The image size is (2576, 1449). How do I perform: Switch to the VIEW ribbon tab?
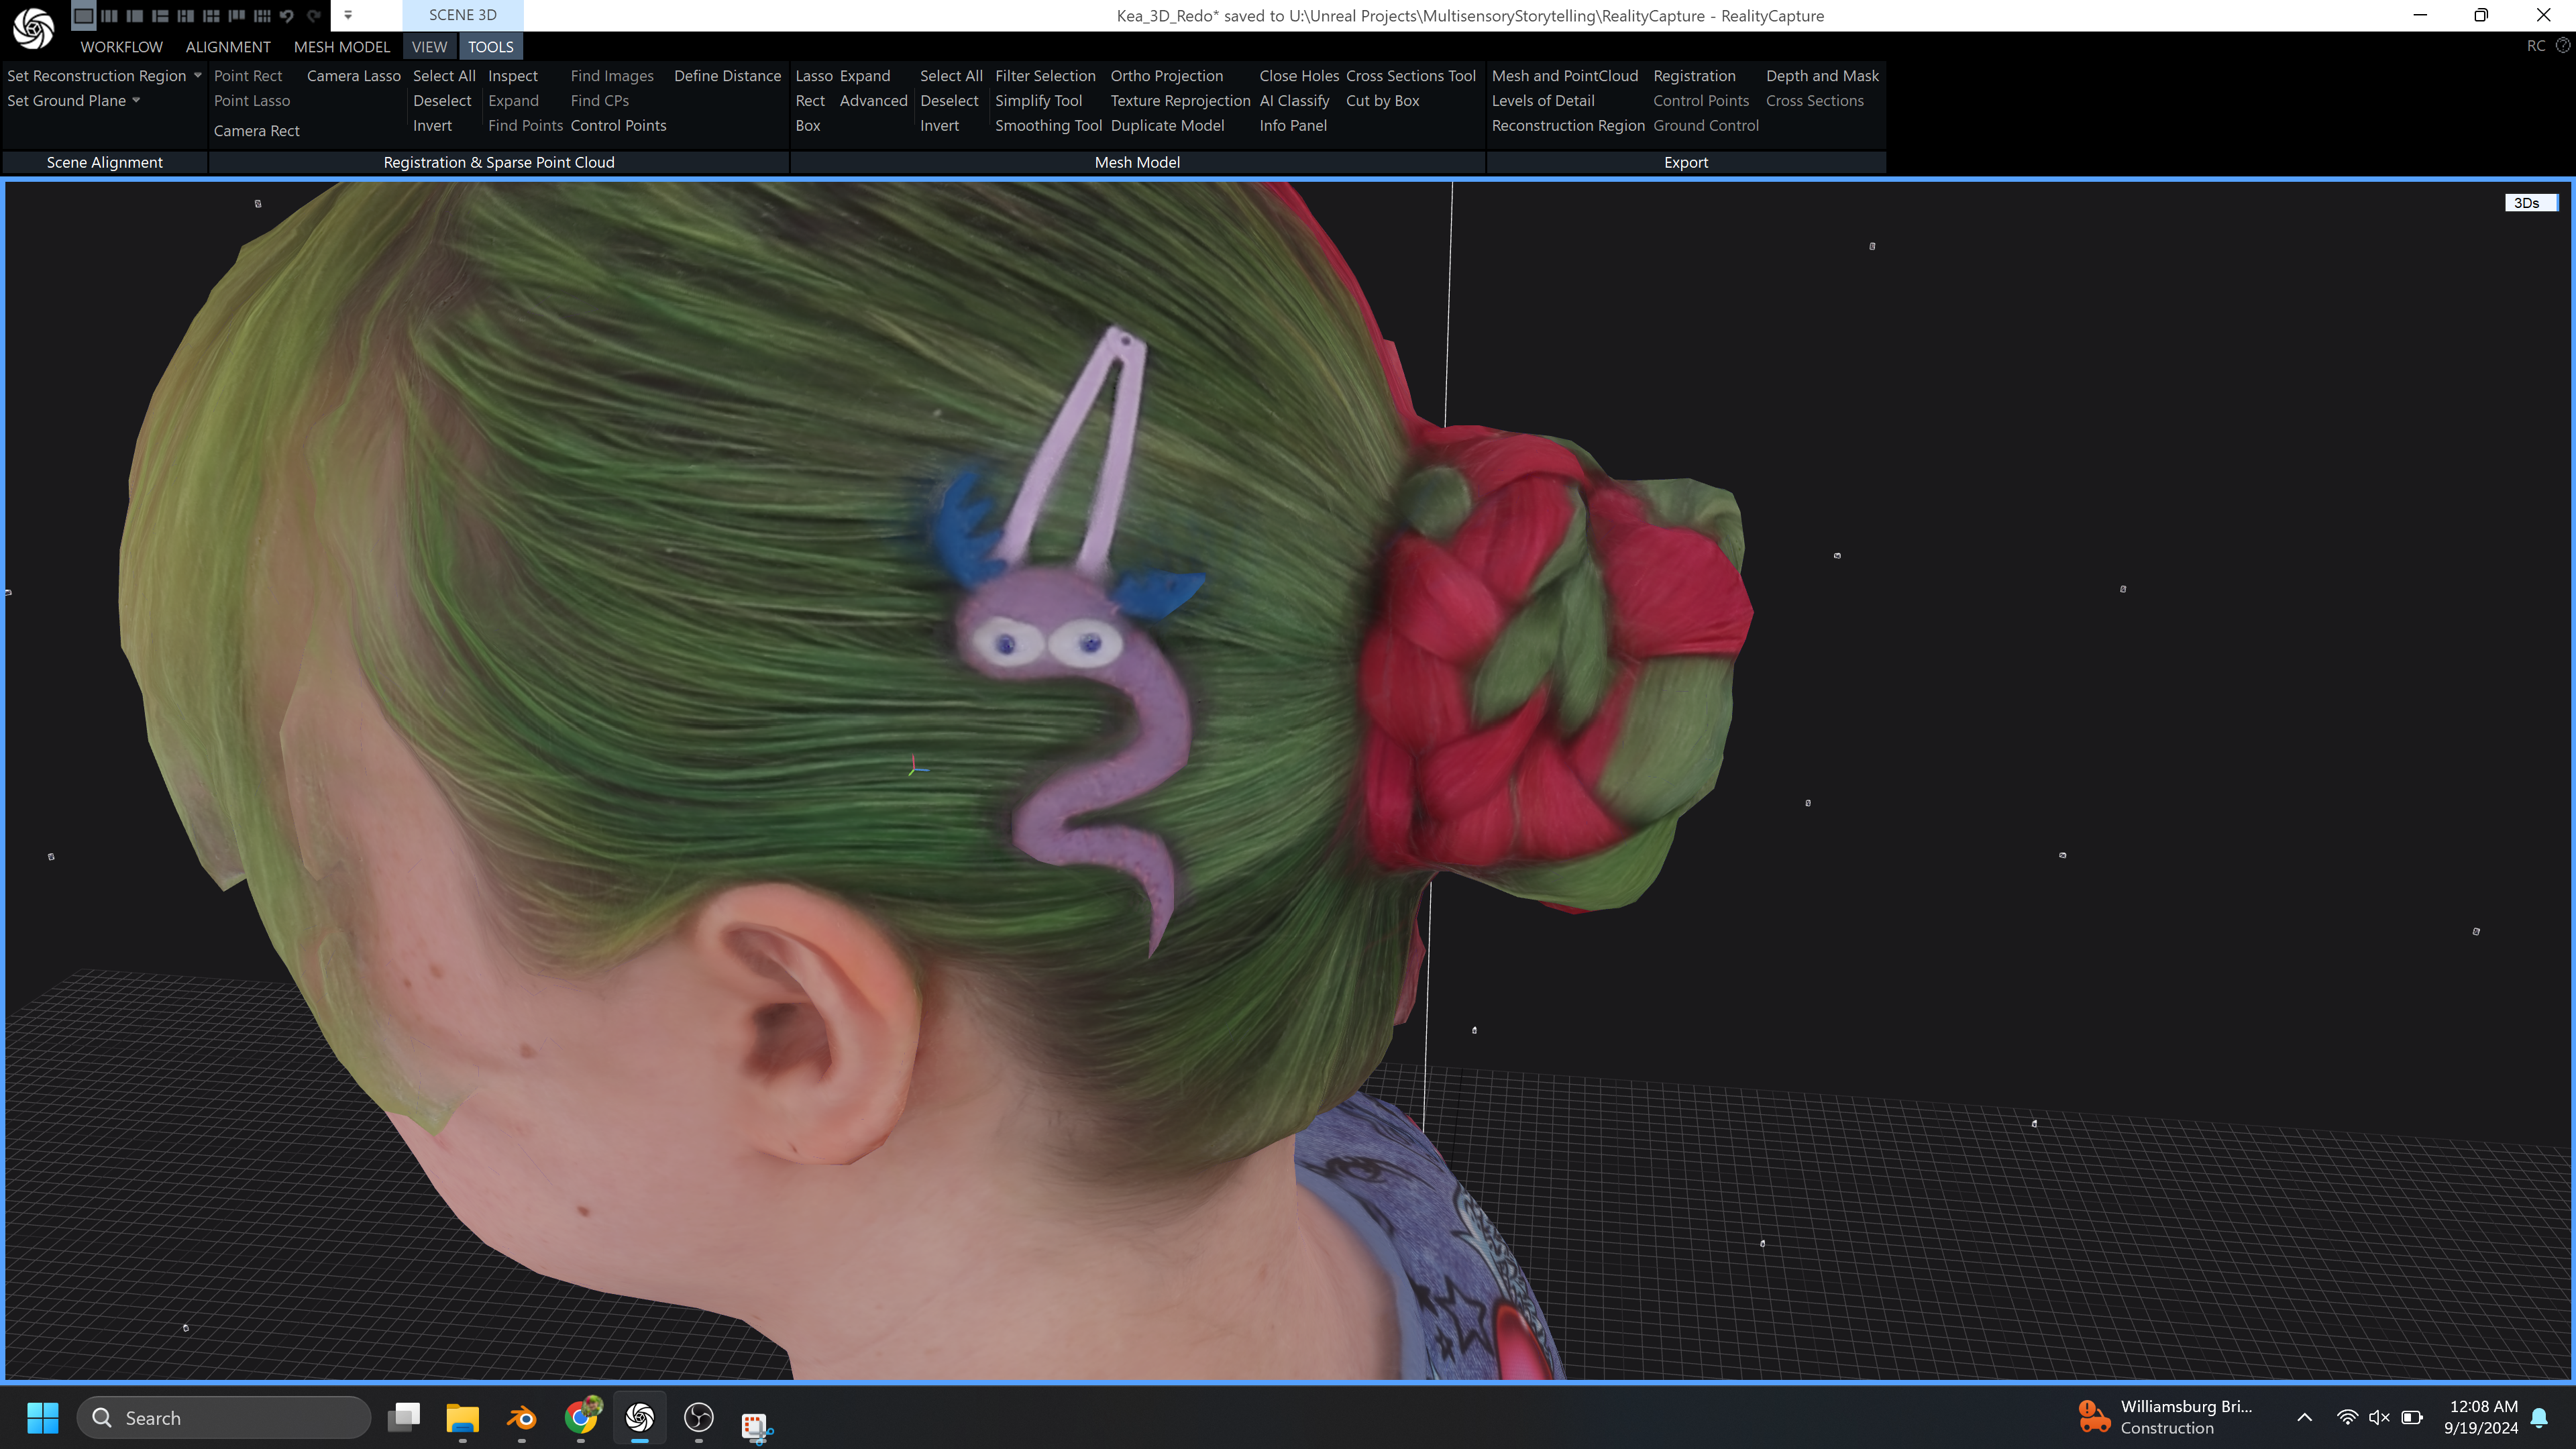430,47
